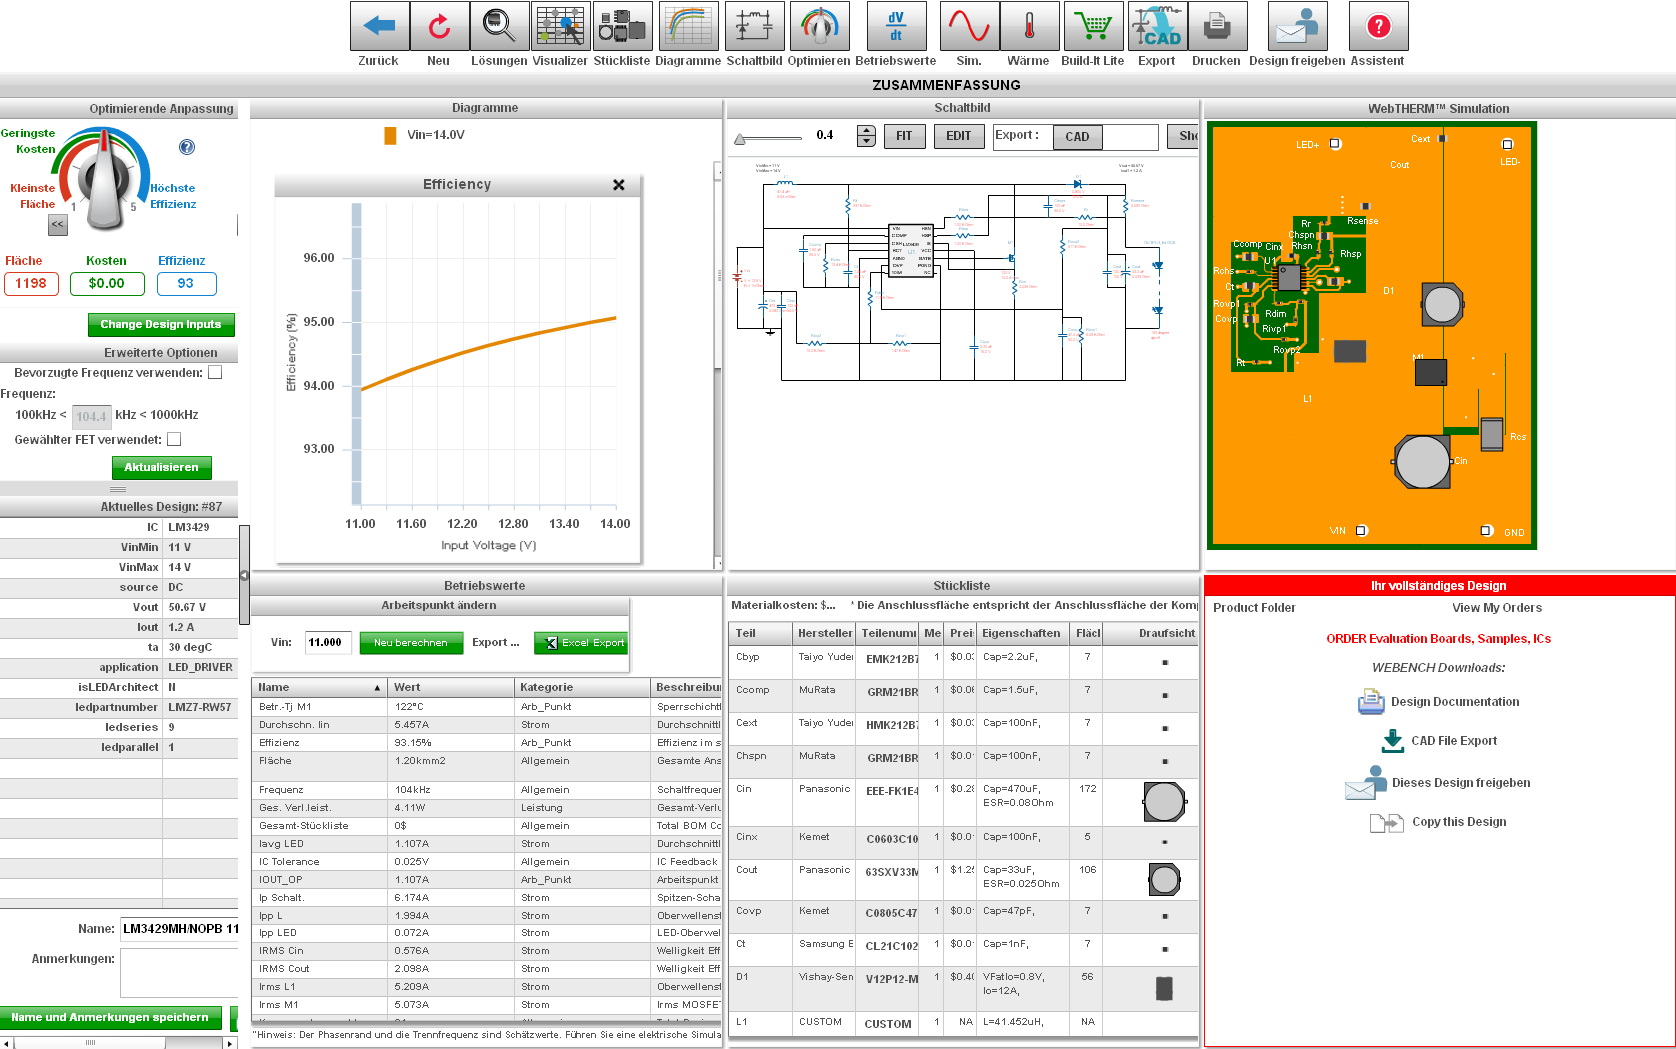Screen dimensions: 1676x1049
Task: Click the Drucken printer icon
Action: point(1217,26)
